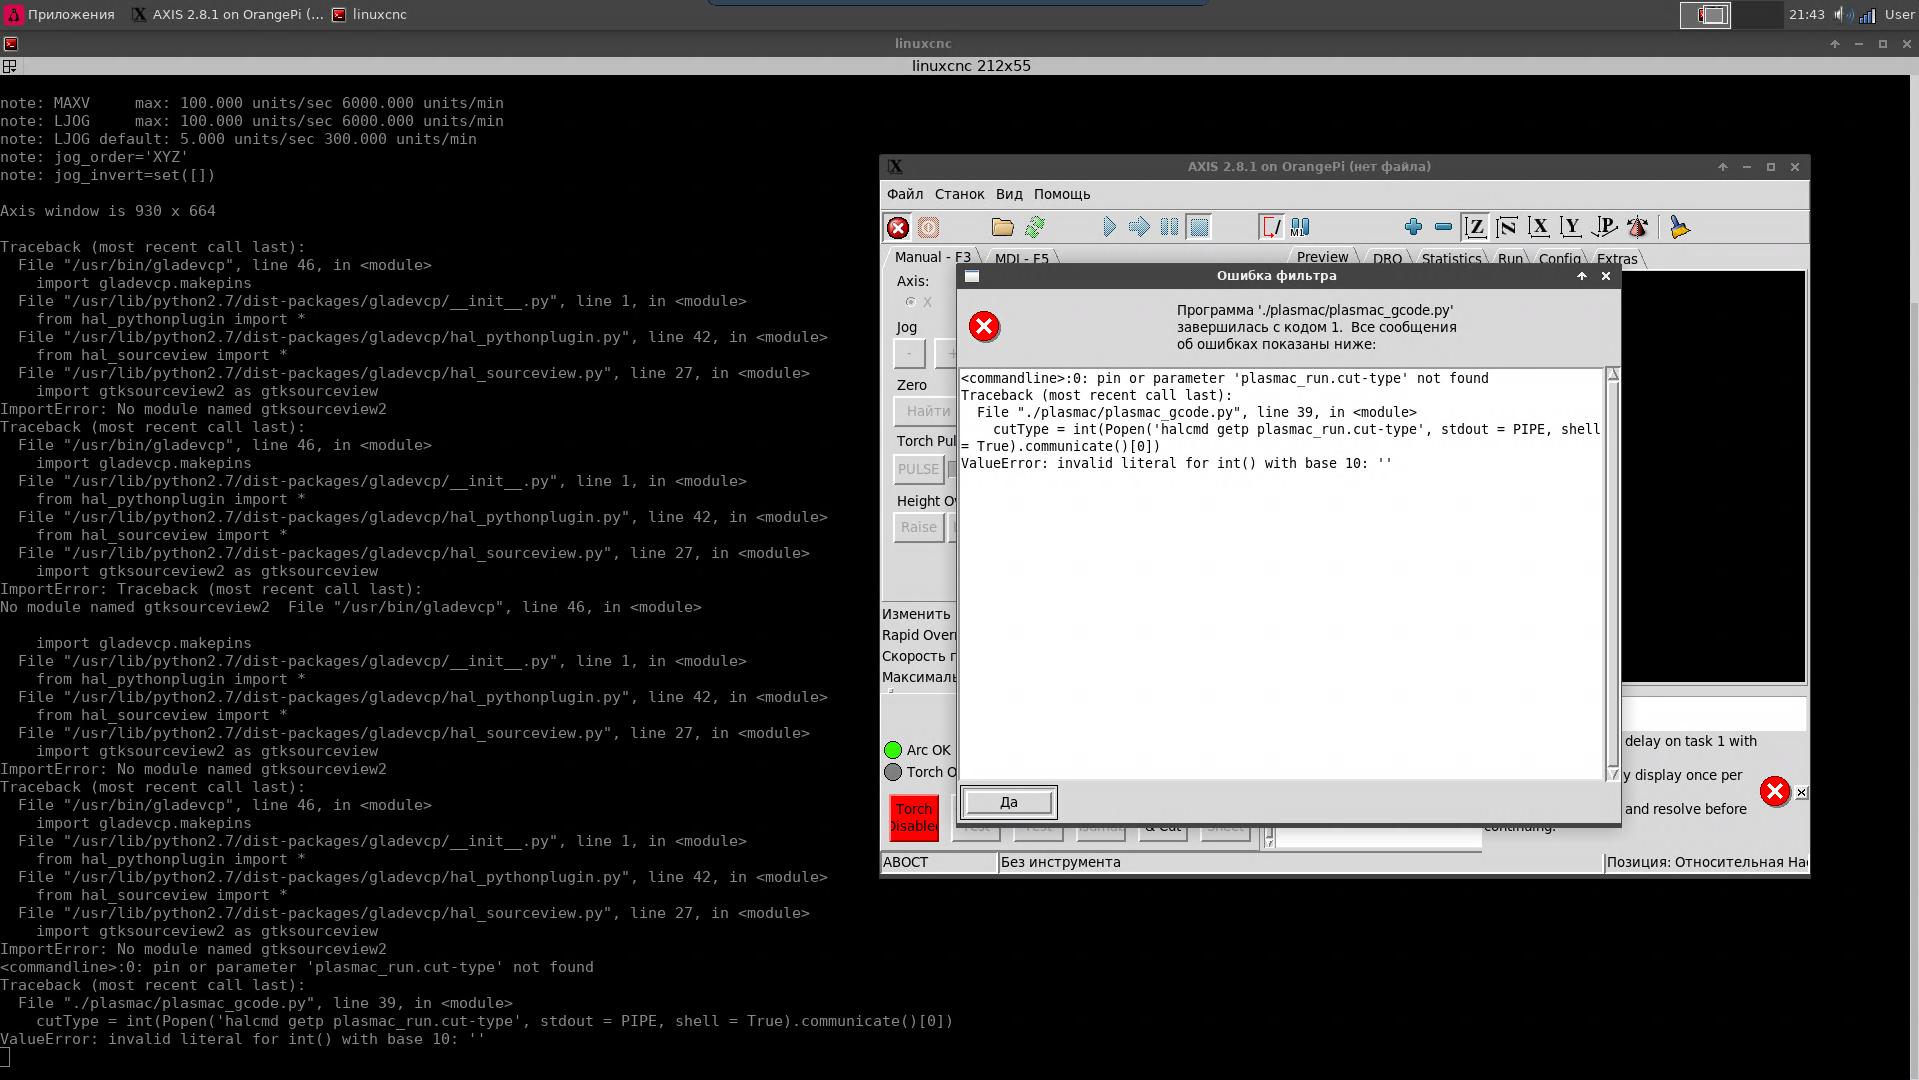Open a G-code file via folder icon
Viewport: 1919px width, 1080px height.
tap(1002, 228)
